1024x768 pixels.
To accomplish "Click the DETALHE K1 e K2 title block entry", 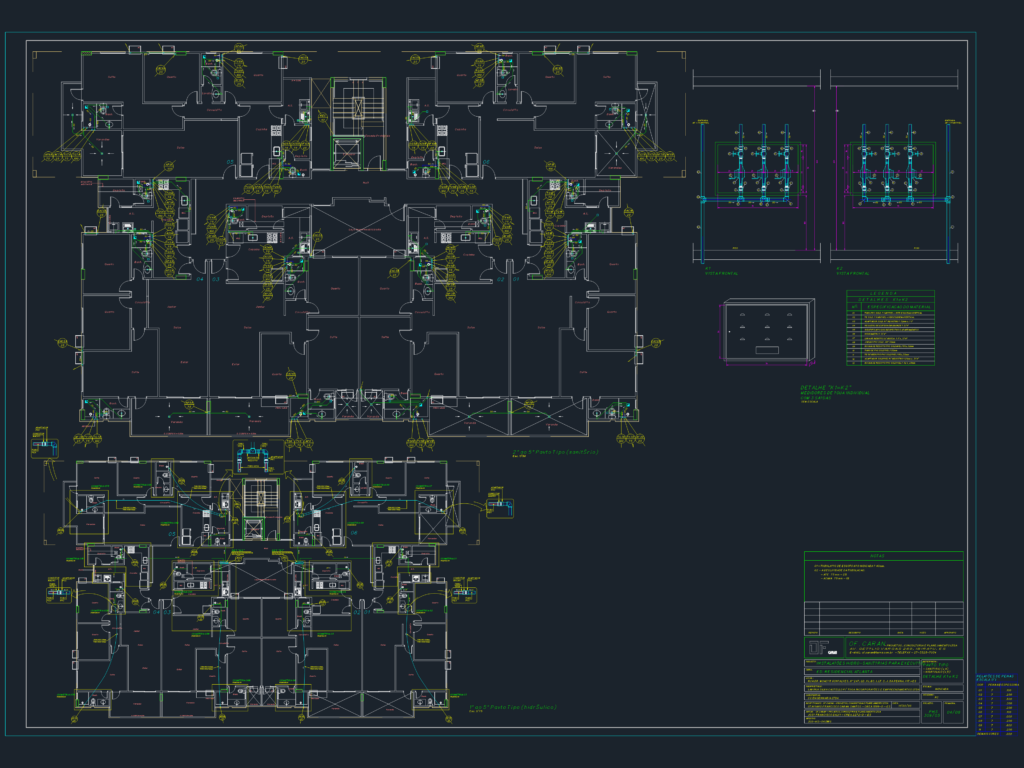I will (x=940, y=677).
